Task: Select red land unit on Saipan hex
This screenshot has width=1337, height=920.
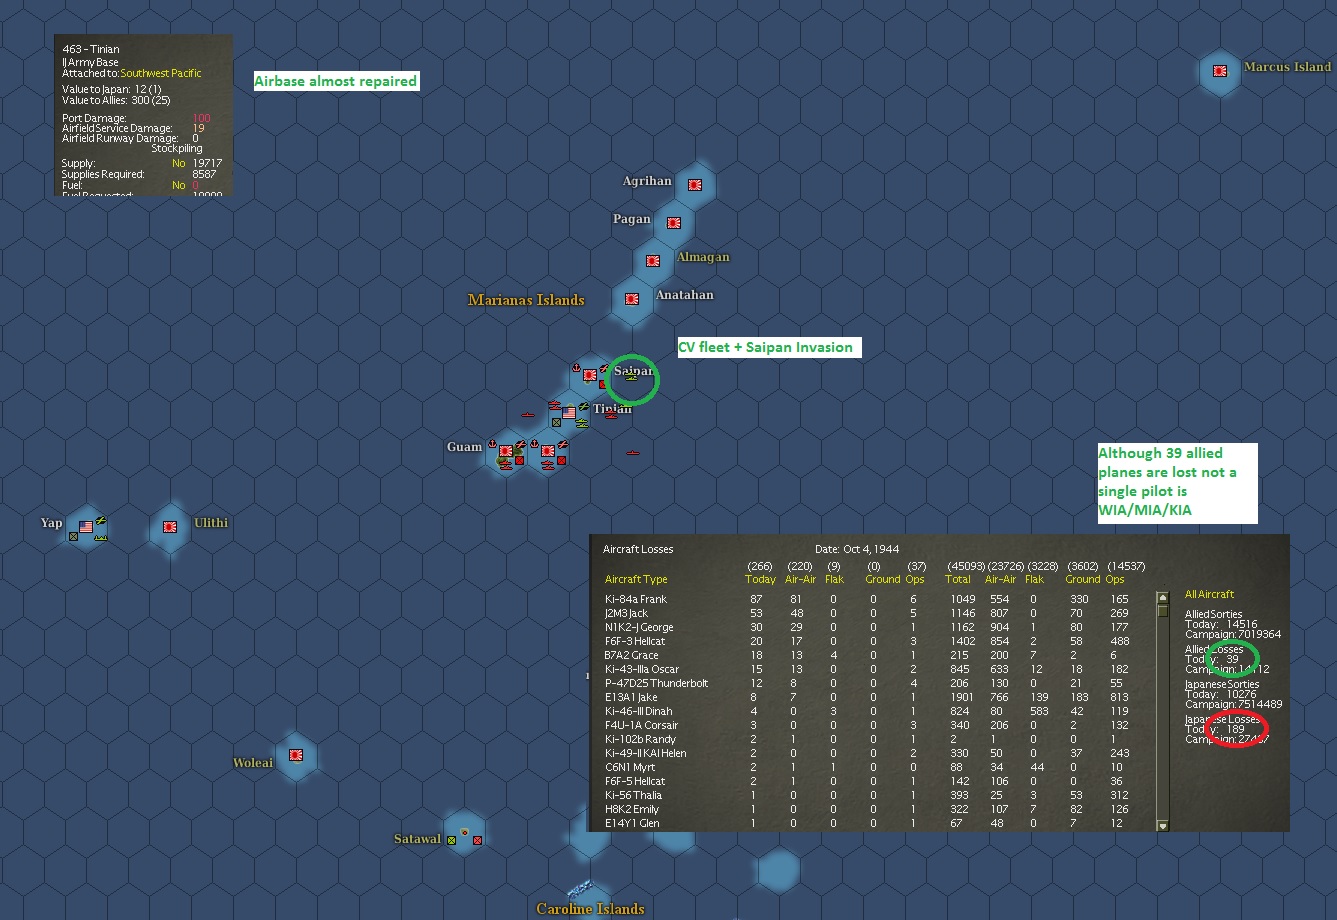Action: (x=602, y=384)
